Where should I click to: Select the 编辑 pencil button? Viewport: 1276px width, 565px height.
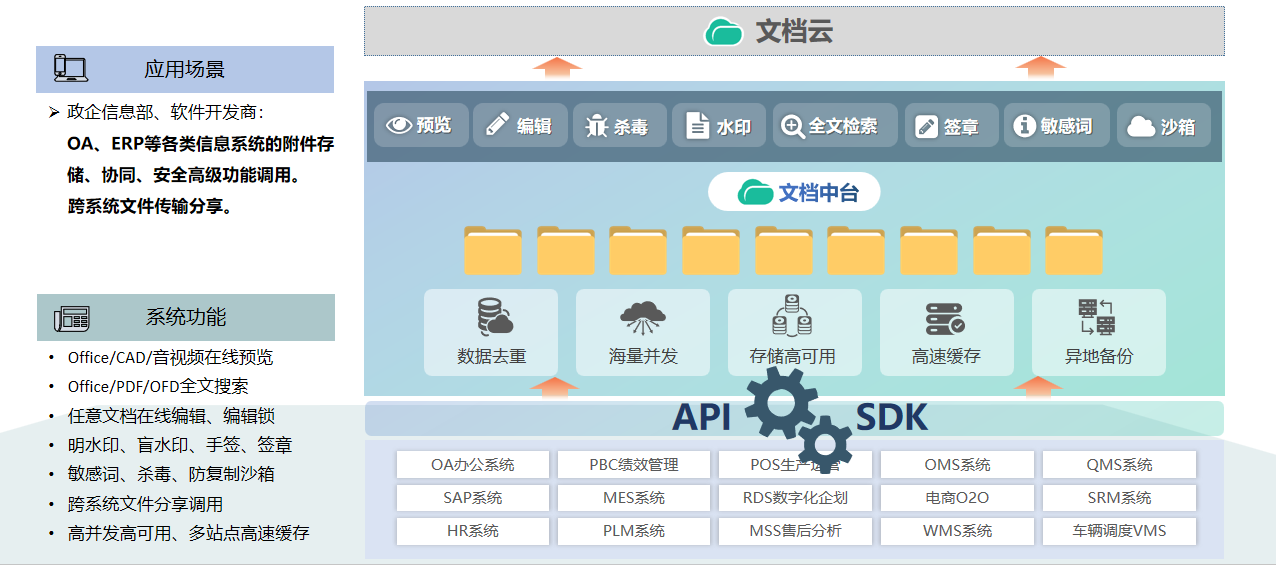point(520,126)
